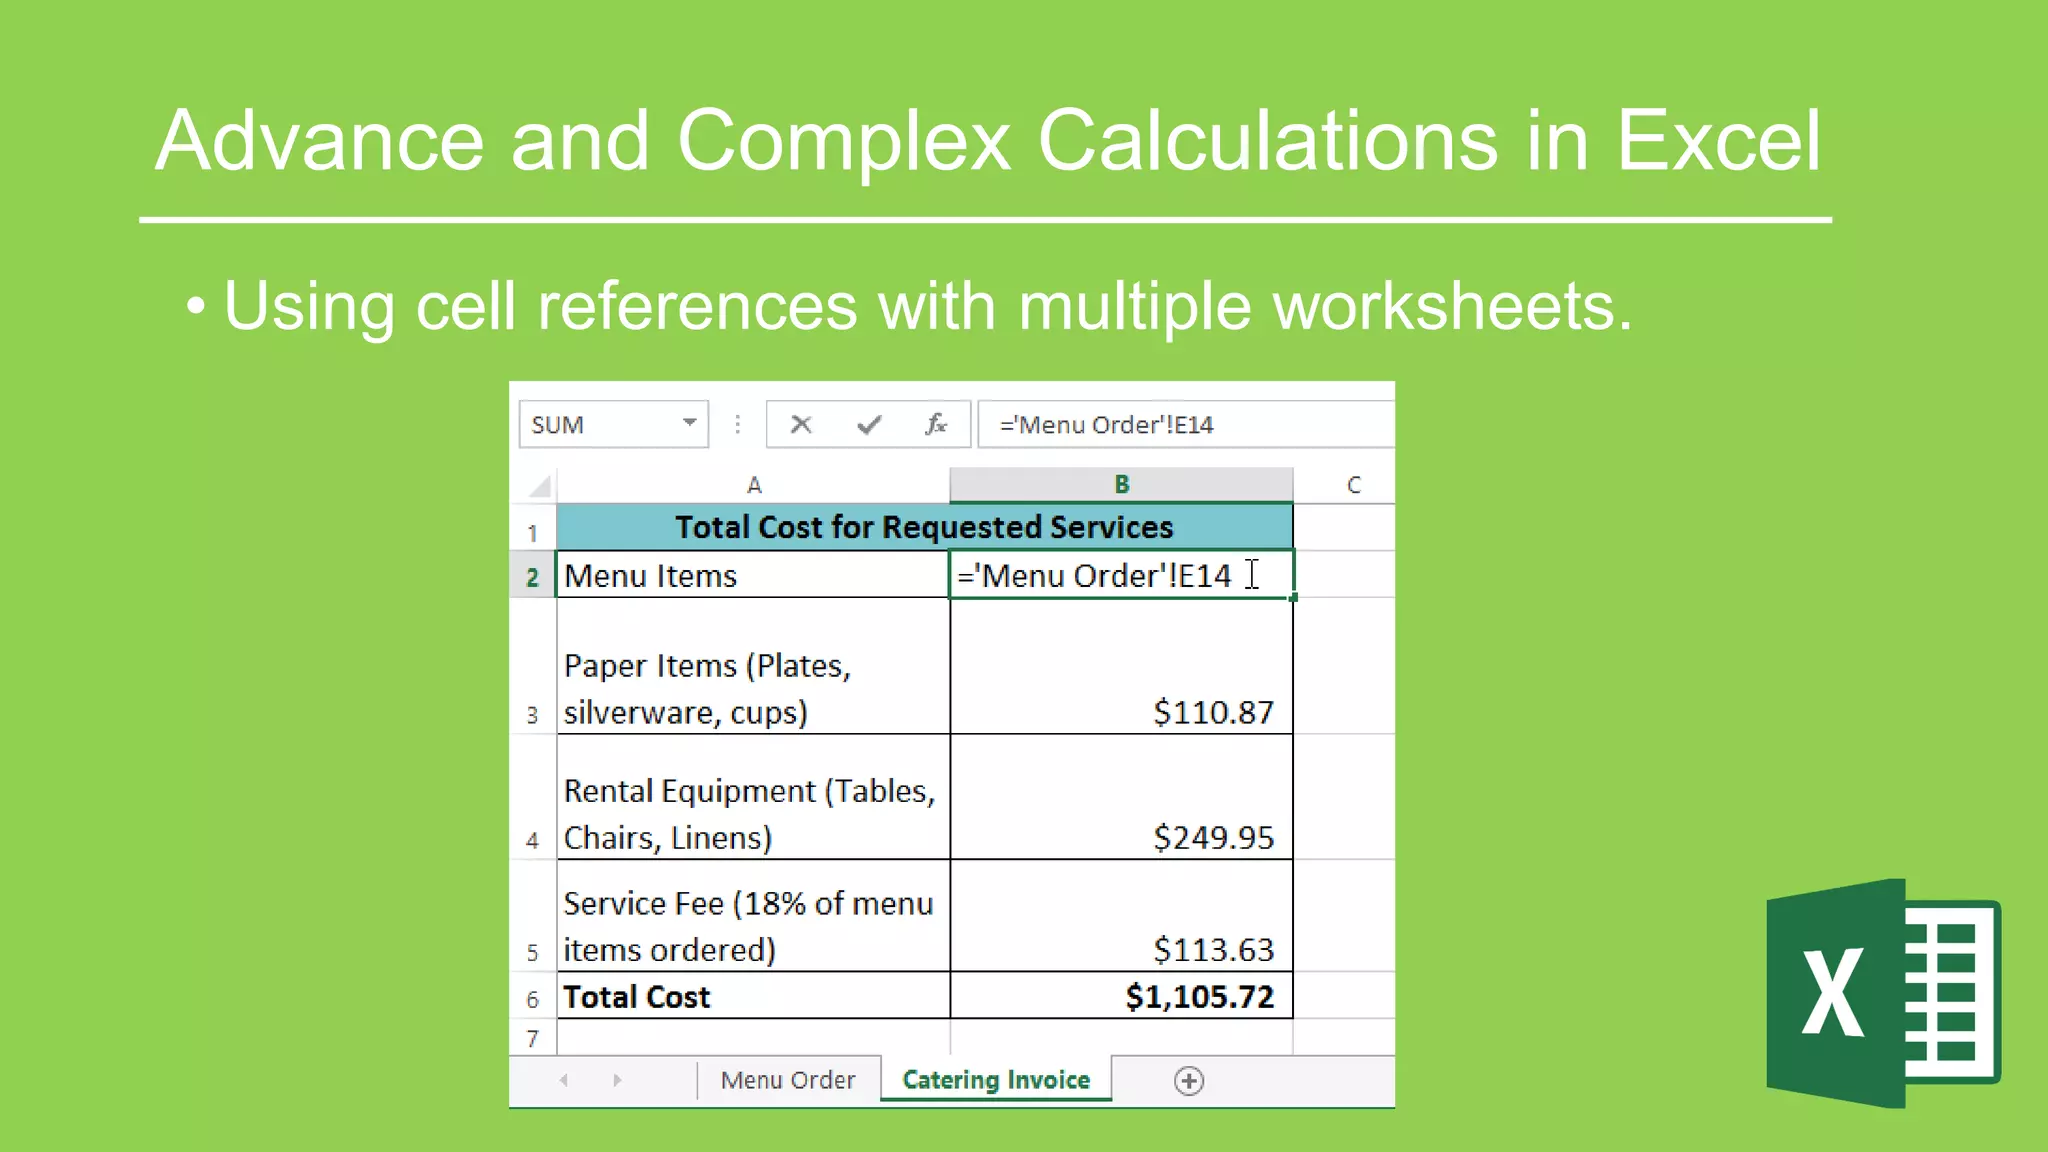Click the formula bar resize dots handle

738,425
